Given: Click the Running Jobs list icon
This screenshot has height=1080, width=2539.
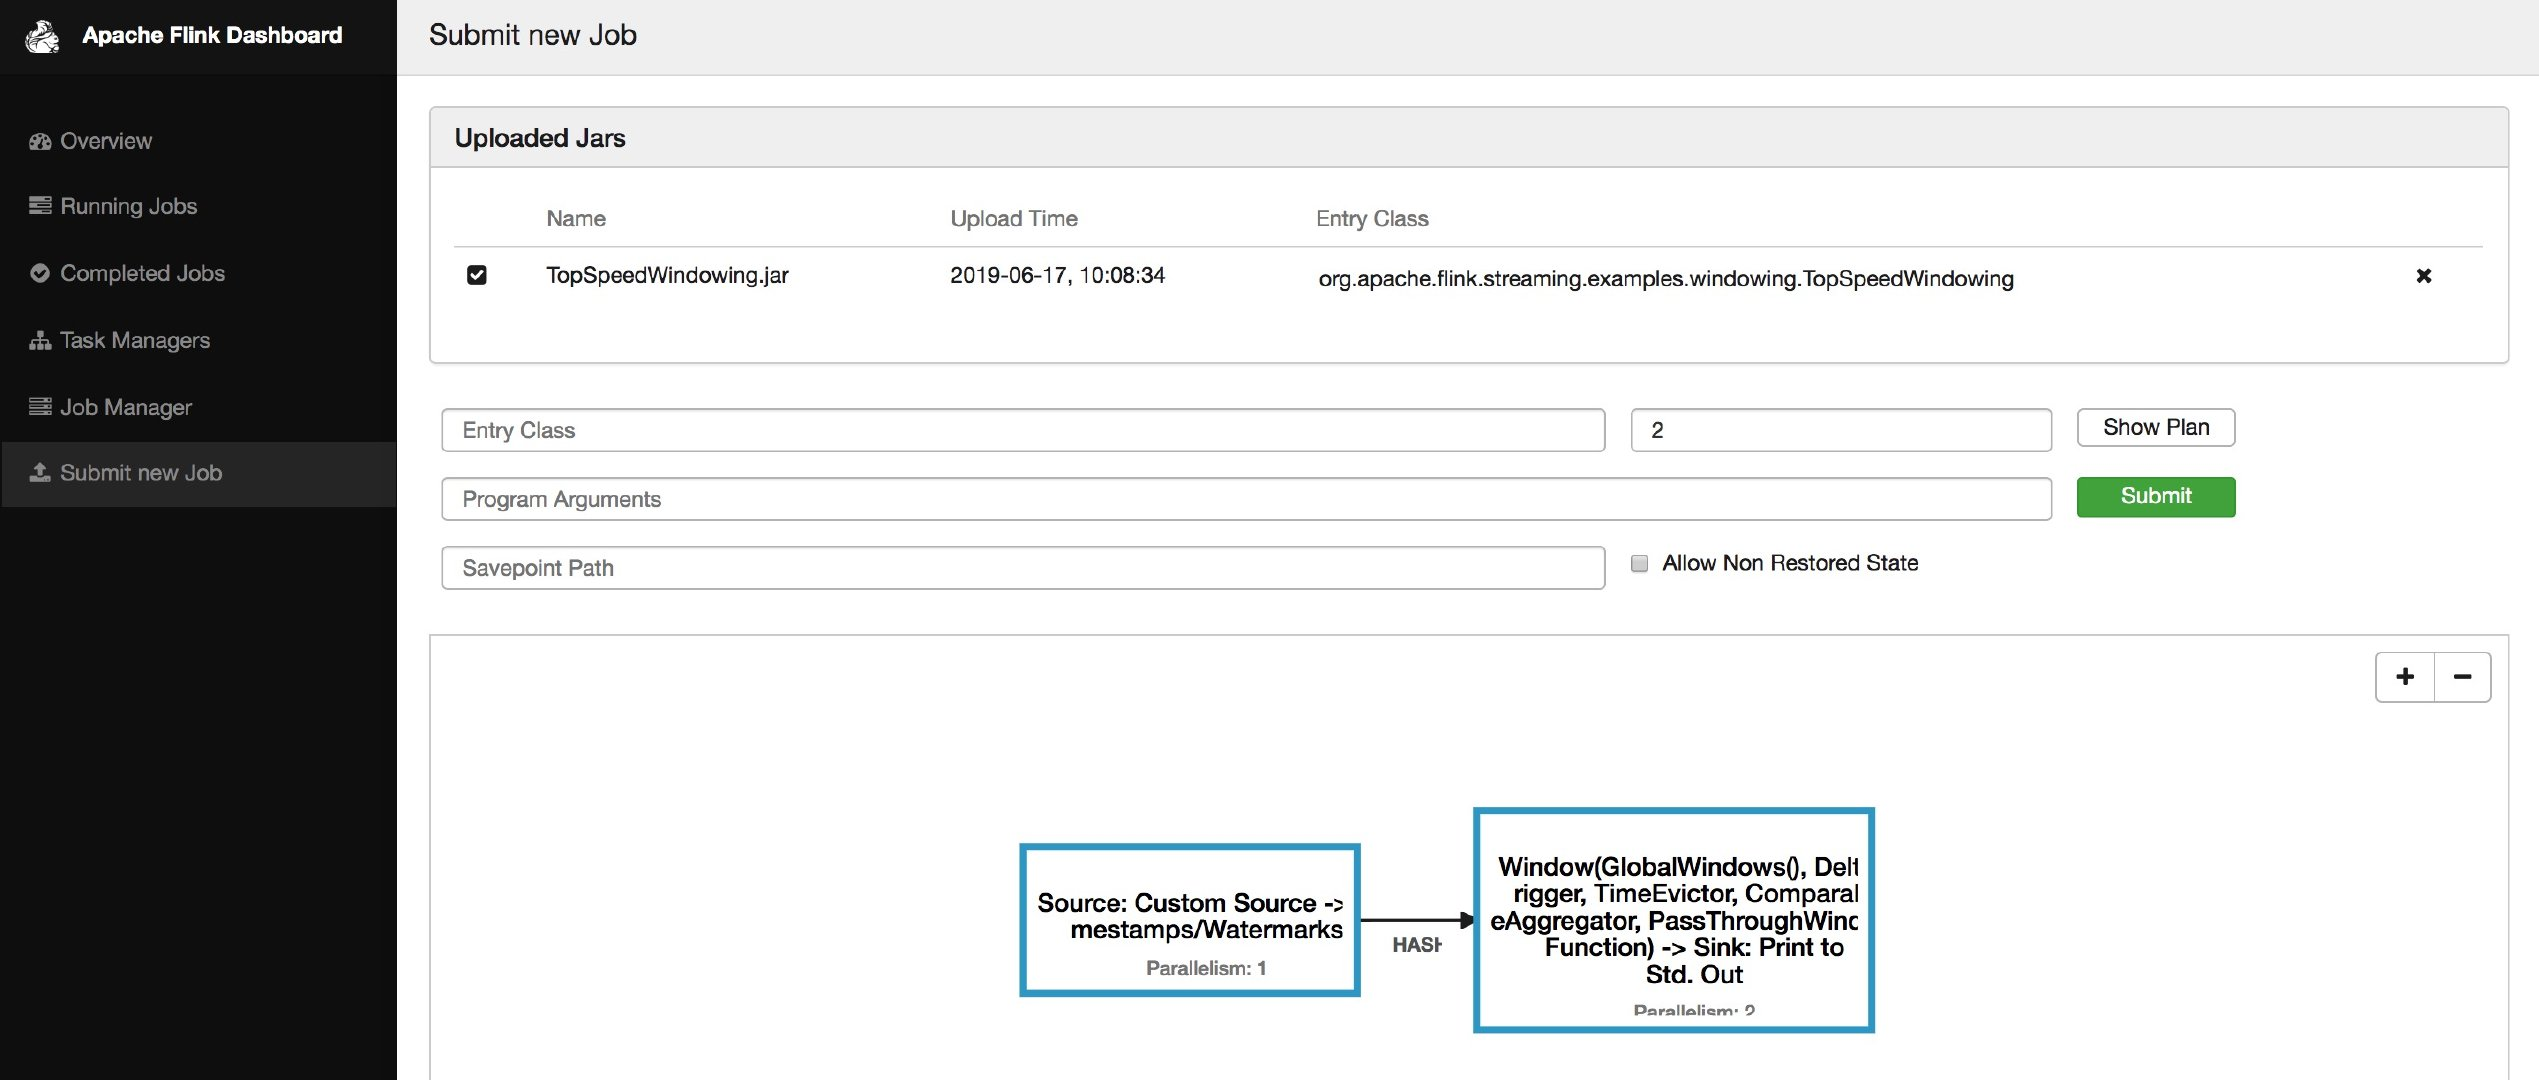Looking at the screenshot, I should [x=40, y=206].
